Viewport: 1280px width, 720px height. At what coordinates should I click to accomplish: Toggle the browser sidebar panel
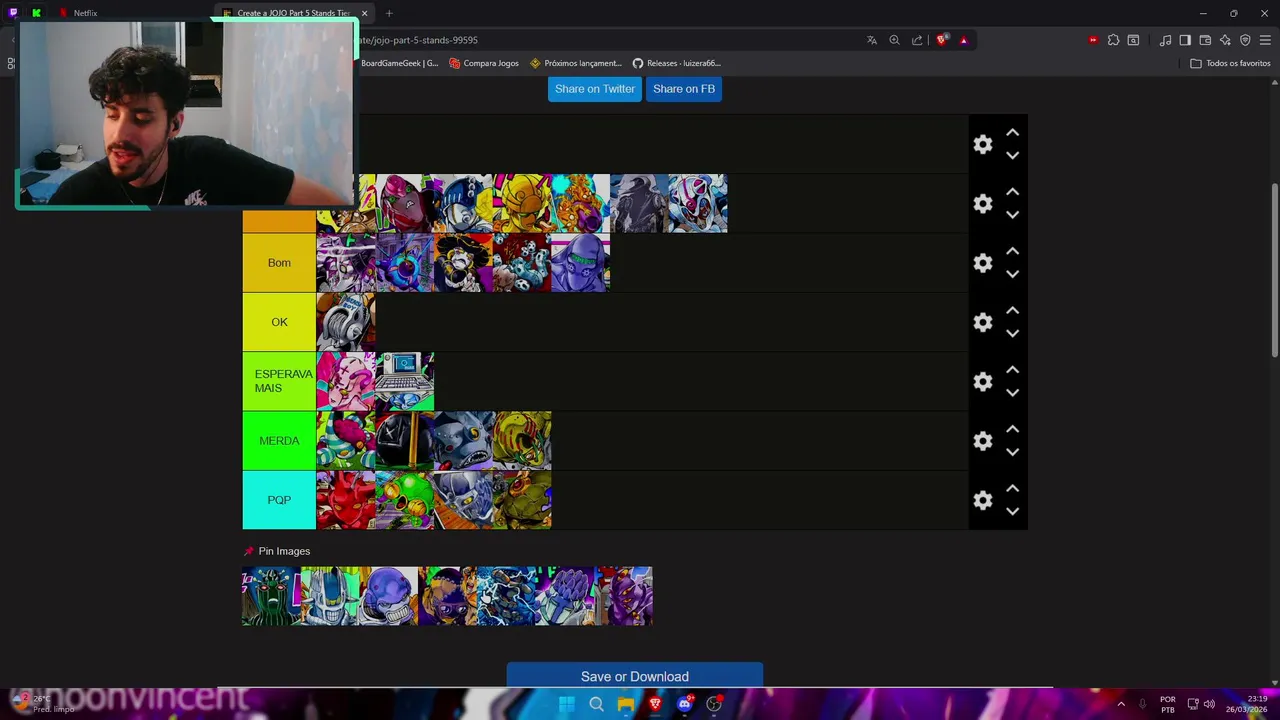pyautogui.click(x=1185, y=40)
